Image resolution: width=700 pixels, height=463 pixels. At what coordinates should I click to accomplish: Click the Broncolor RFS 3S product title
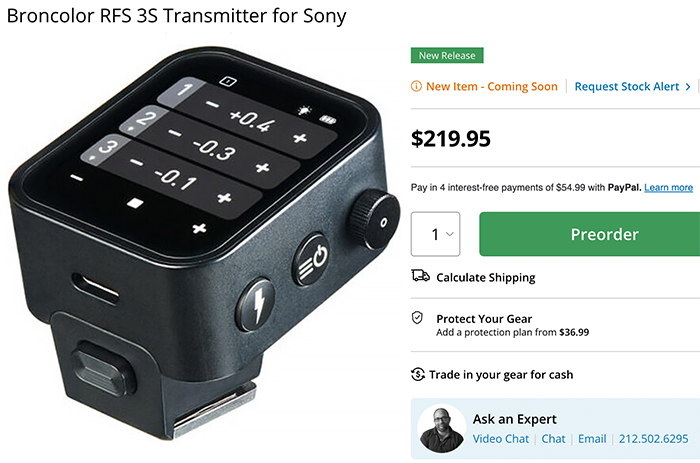click(x=177, y=16)
